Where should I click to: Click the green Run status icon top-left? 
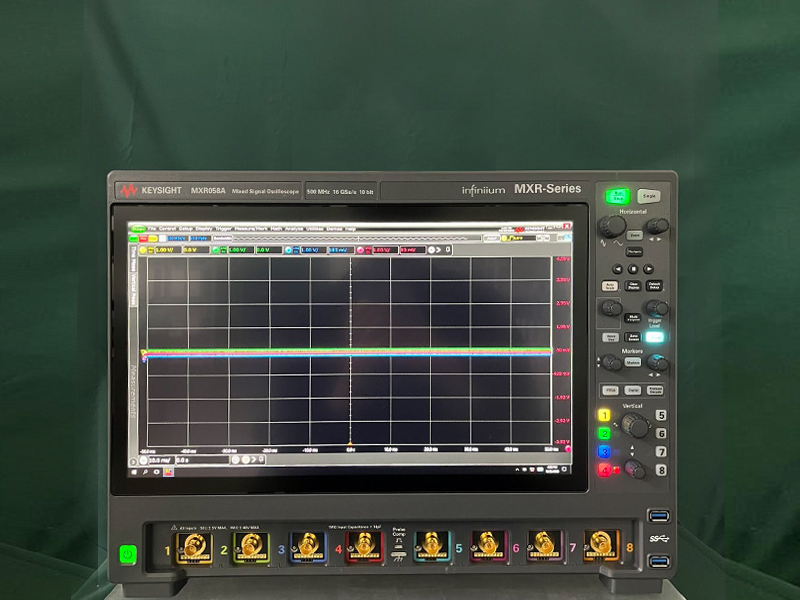[137, 228]
